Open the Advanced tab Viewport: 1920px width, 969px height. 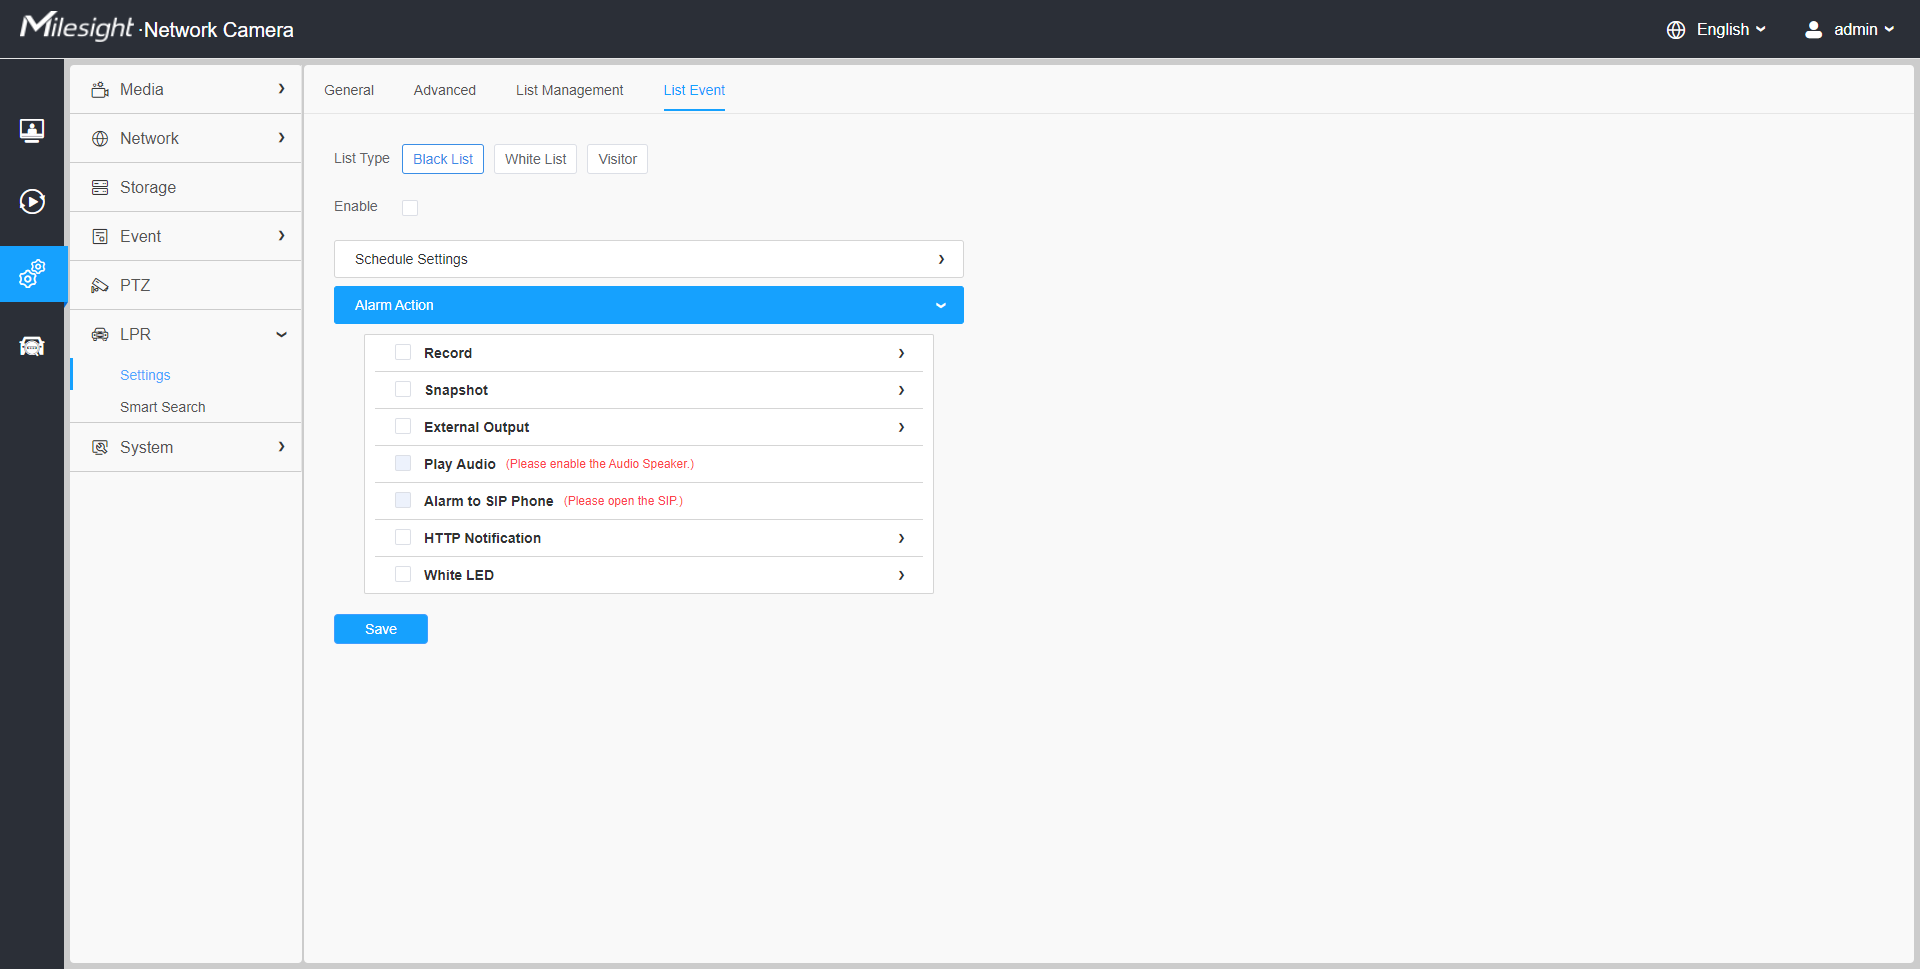point(444,90)
